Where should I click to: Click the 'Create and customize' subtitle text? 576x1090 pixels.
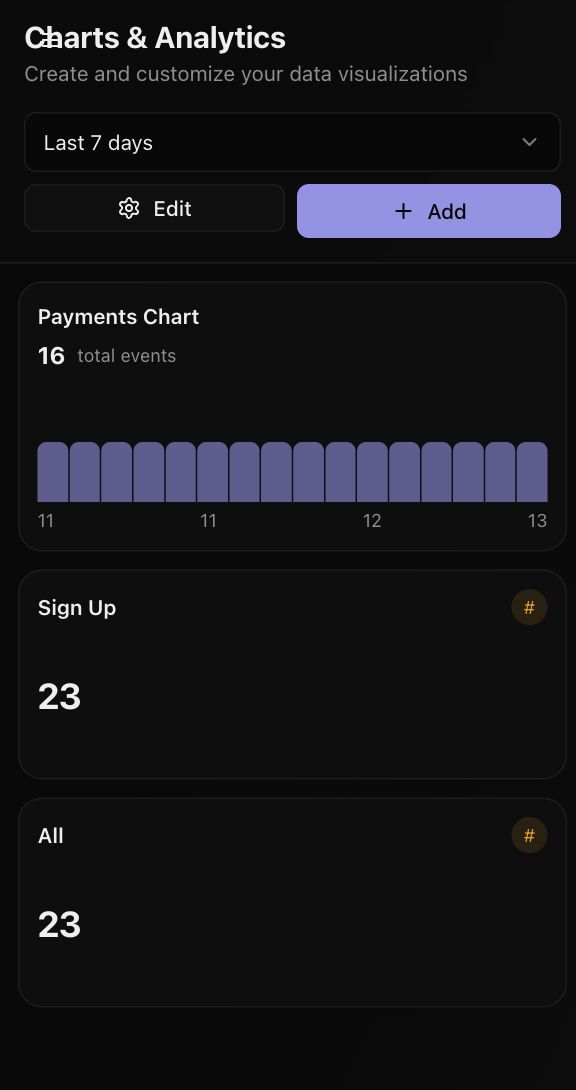point(246,73)
